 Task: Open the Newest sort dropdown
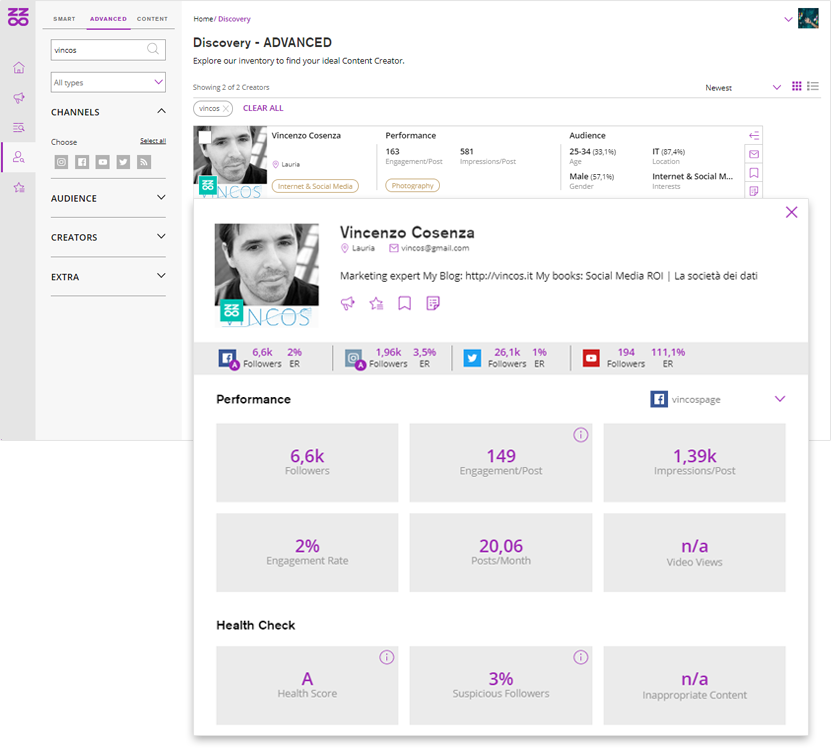(743, 88)
